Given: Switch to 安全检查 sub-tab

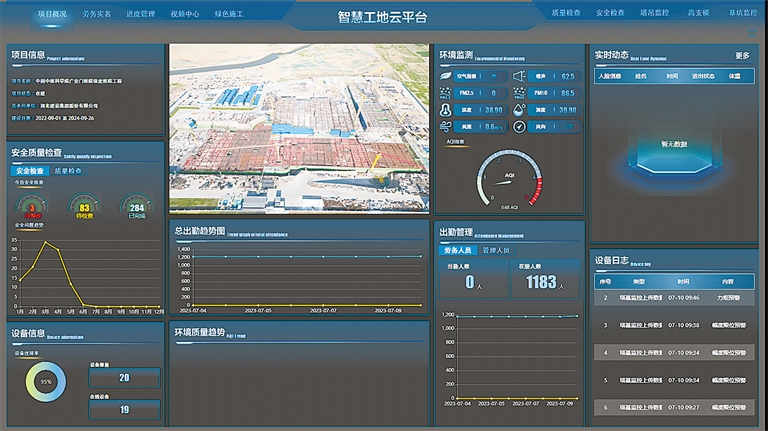Looking at the screenshot, I should click(30, 171).
